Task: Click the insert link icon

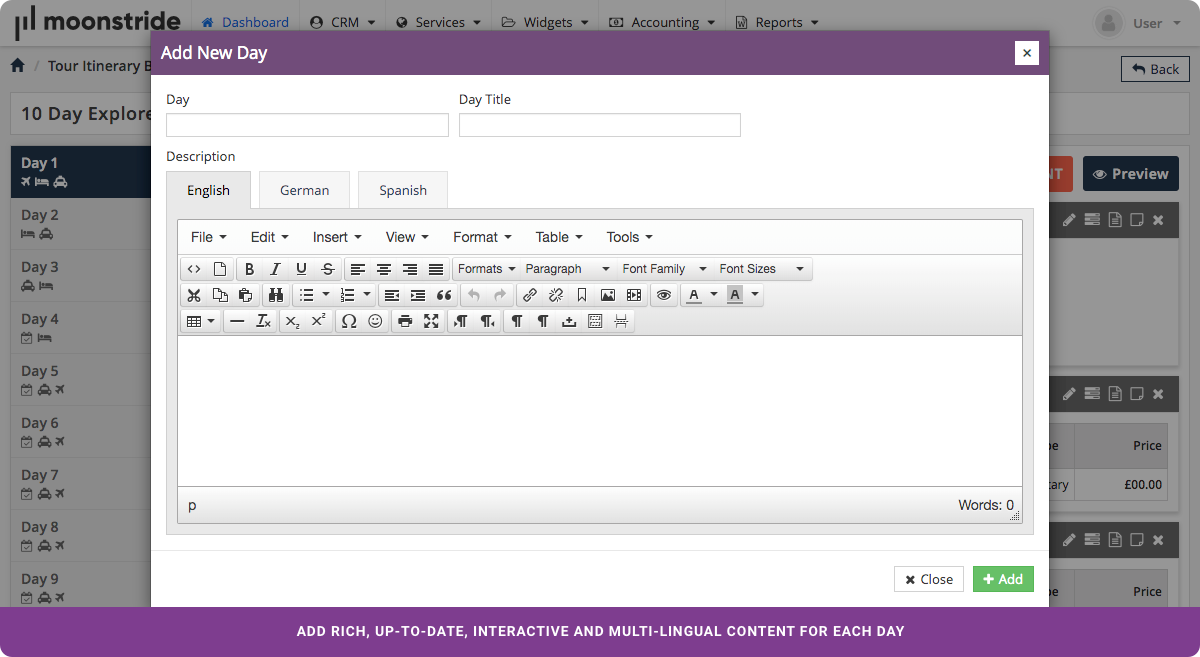Action: 530,295
